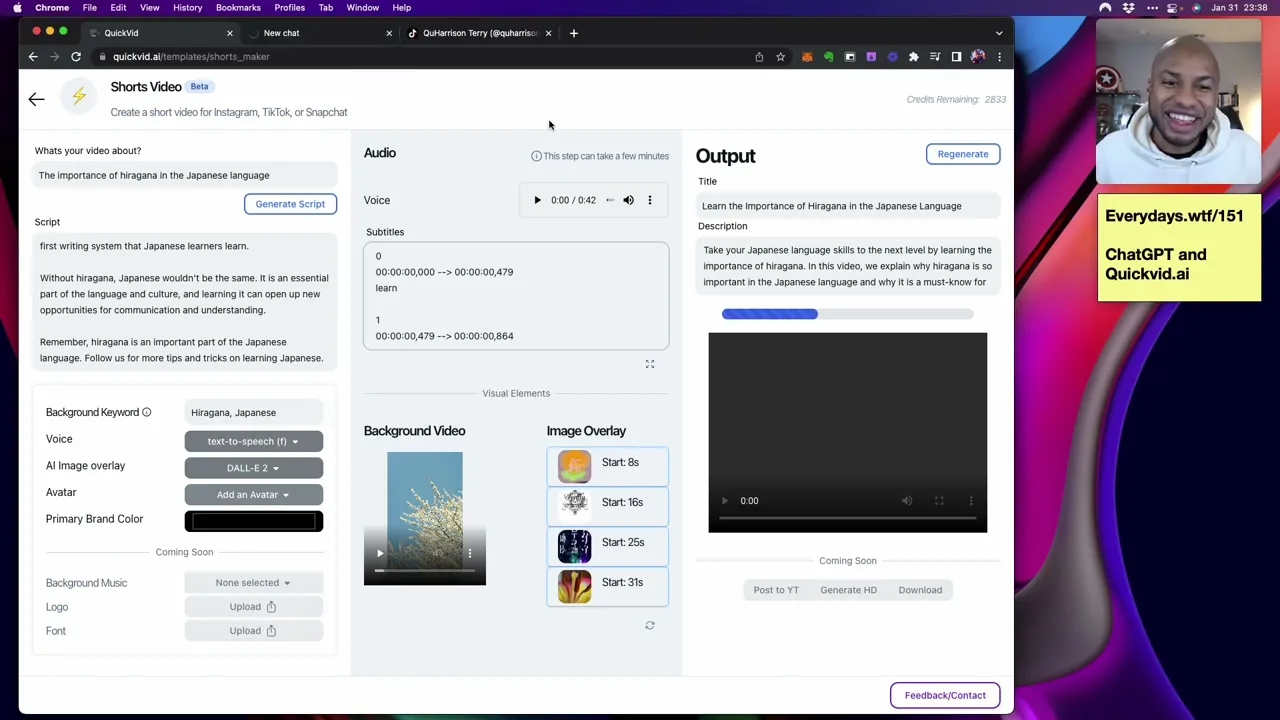Open the voice audio player options menu
The height and width of the screenshot is (720, 1280).
click(x=649, y=200)
